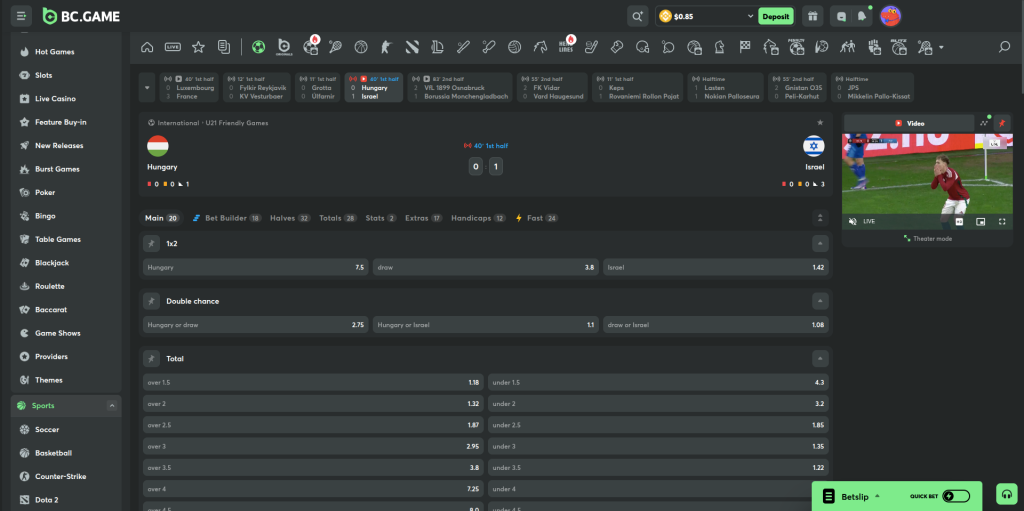The height and width of the screenshot is (511, 1024).
Task: Pin the video panel with the red pin
Action: (1002, 123)
